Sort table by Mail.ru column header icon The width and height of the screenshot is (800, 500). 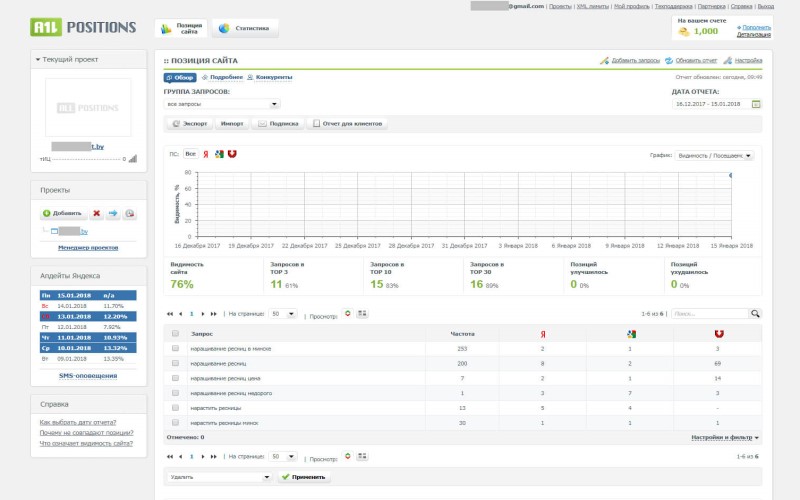[719, 334]
